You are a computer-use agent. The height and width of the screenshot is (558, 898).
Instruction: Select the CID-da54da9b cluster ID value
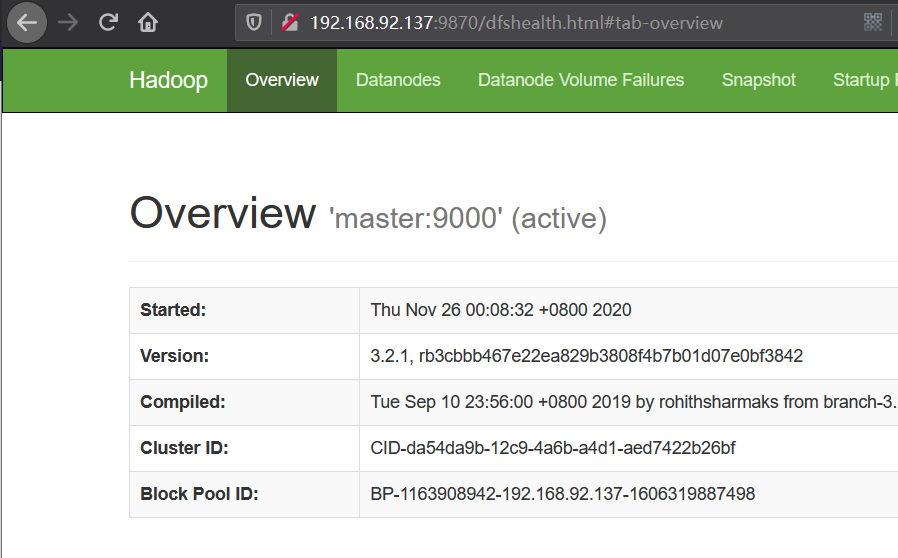click(553, 448)
